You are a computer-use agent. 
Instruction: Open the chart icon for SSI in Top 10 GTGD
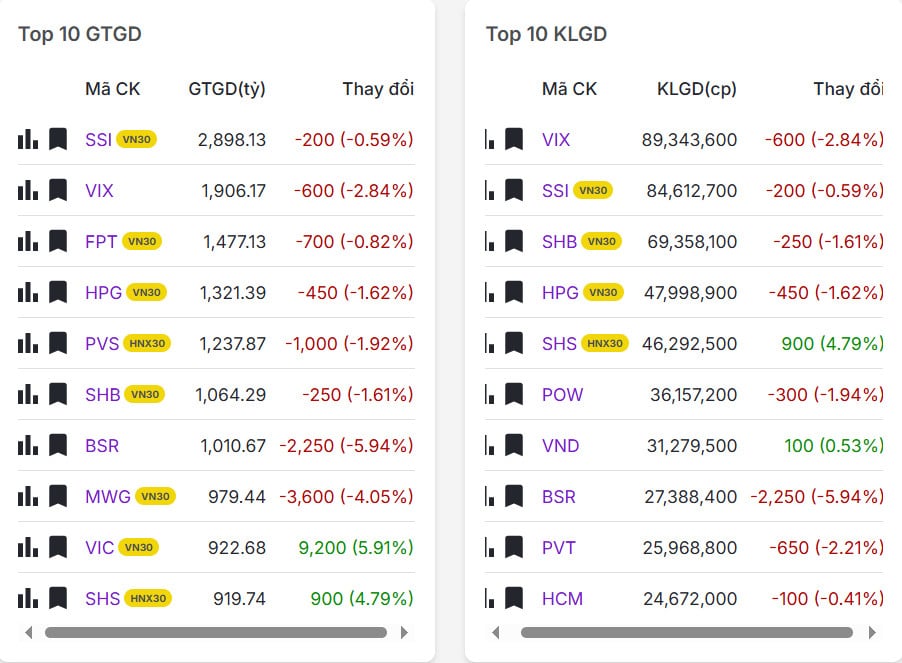[x=28, y=139]
